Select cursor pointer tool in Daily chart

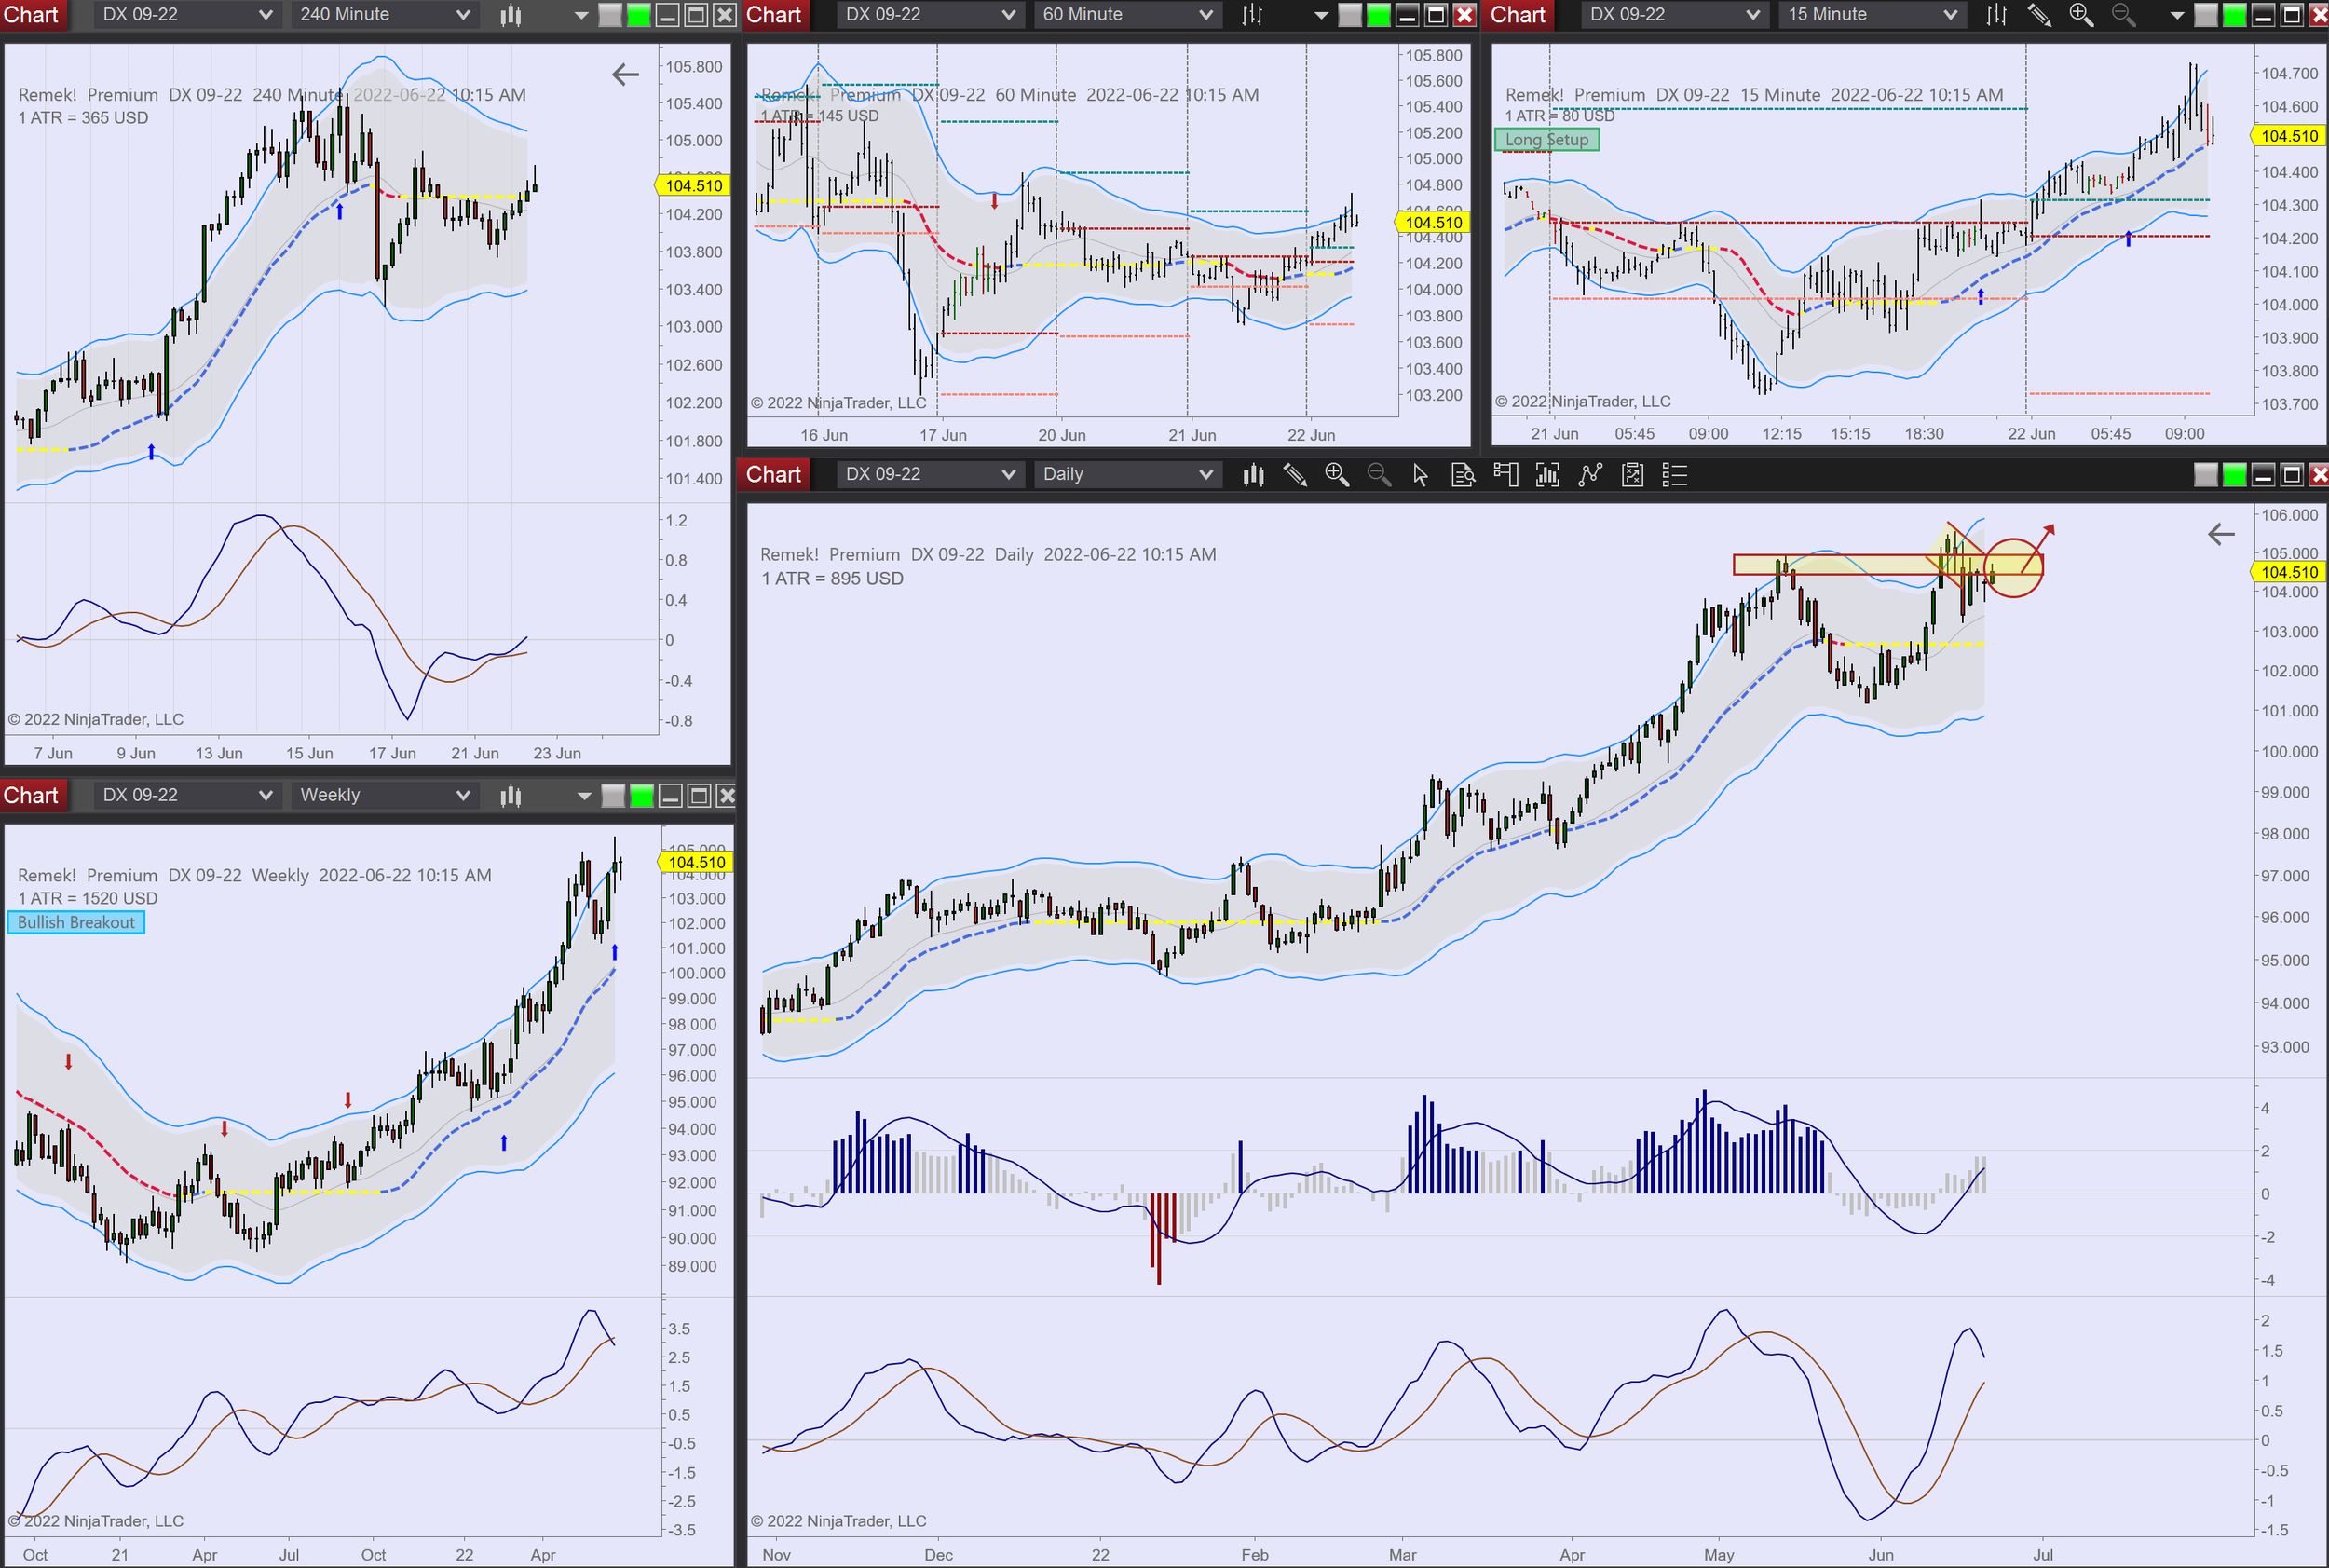click(x=1421, y=475)
